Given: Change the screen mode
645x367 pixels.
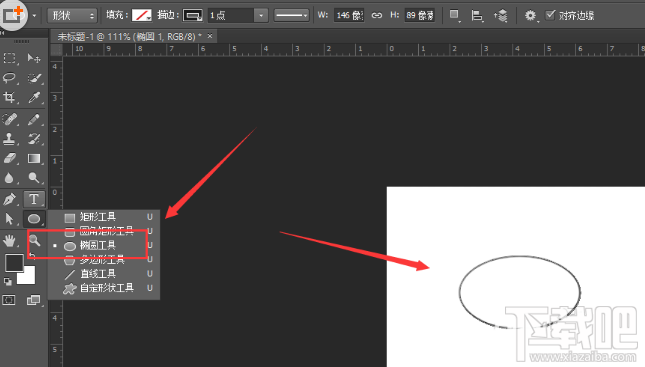Looking at the screenshot, I should click(33, 300).
